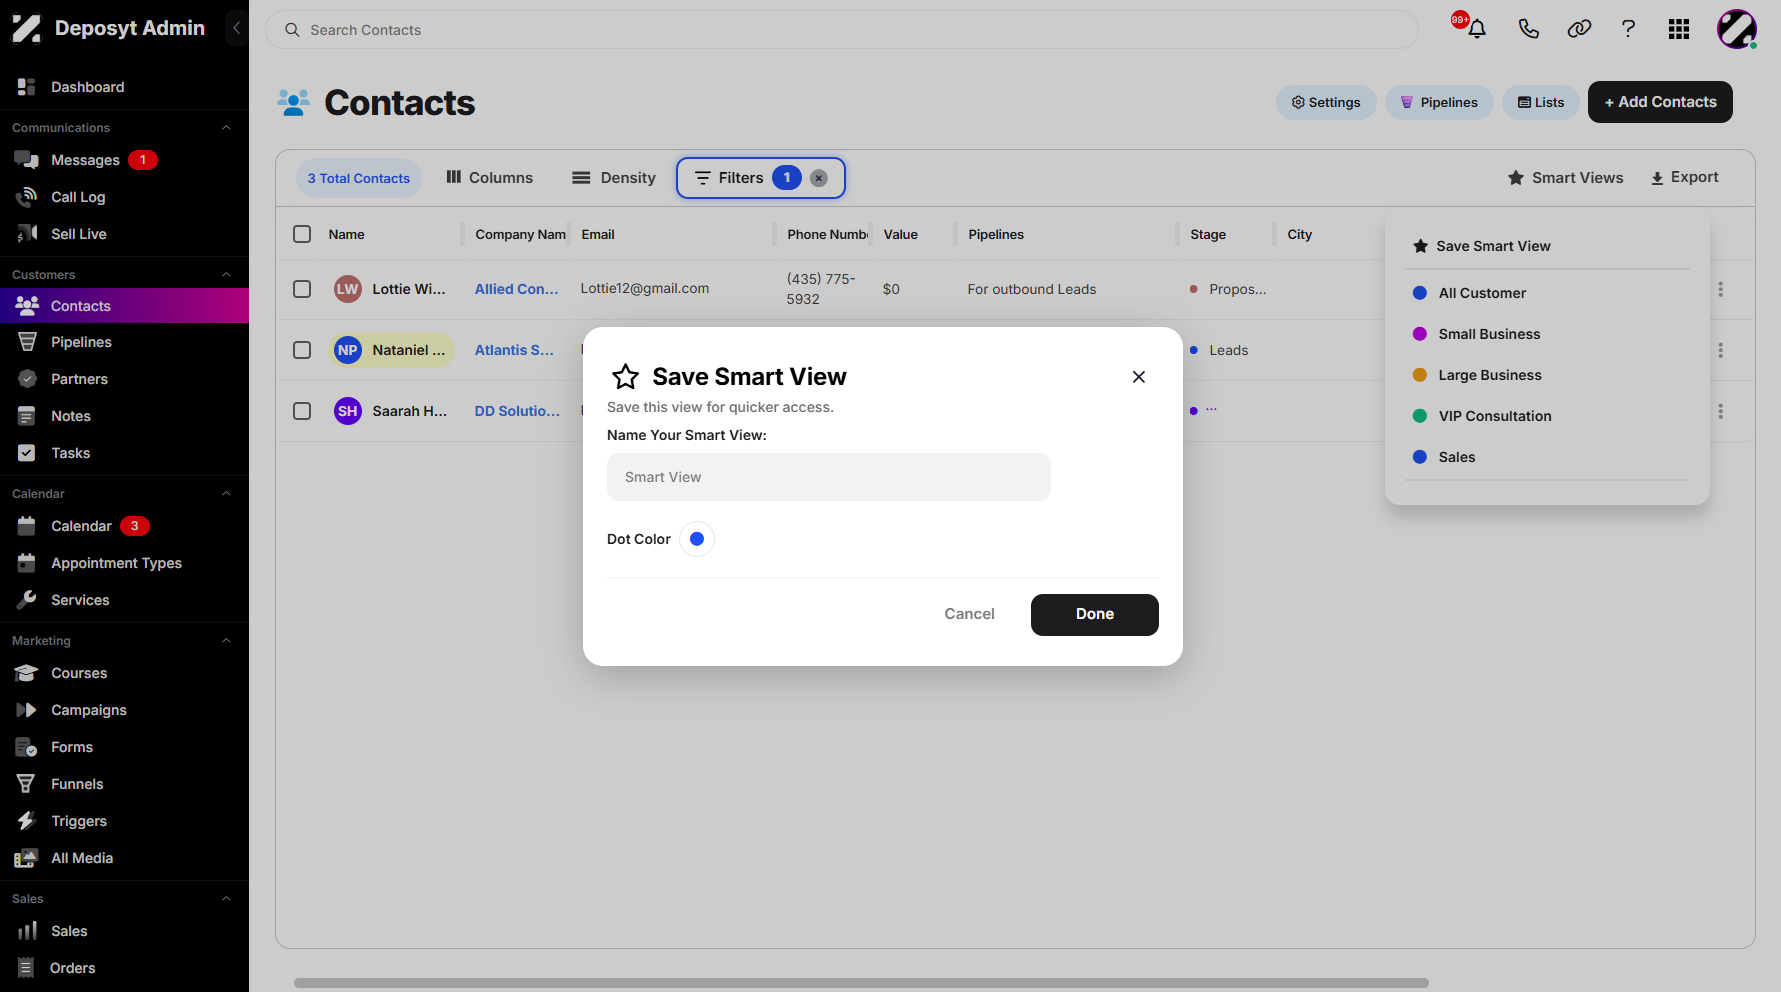
Task: Collapse the sidebar with the chevron icon
Action: (x=236, y=28)
